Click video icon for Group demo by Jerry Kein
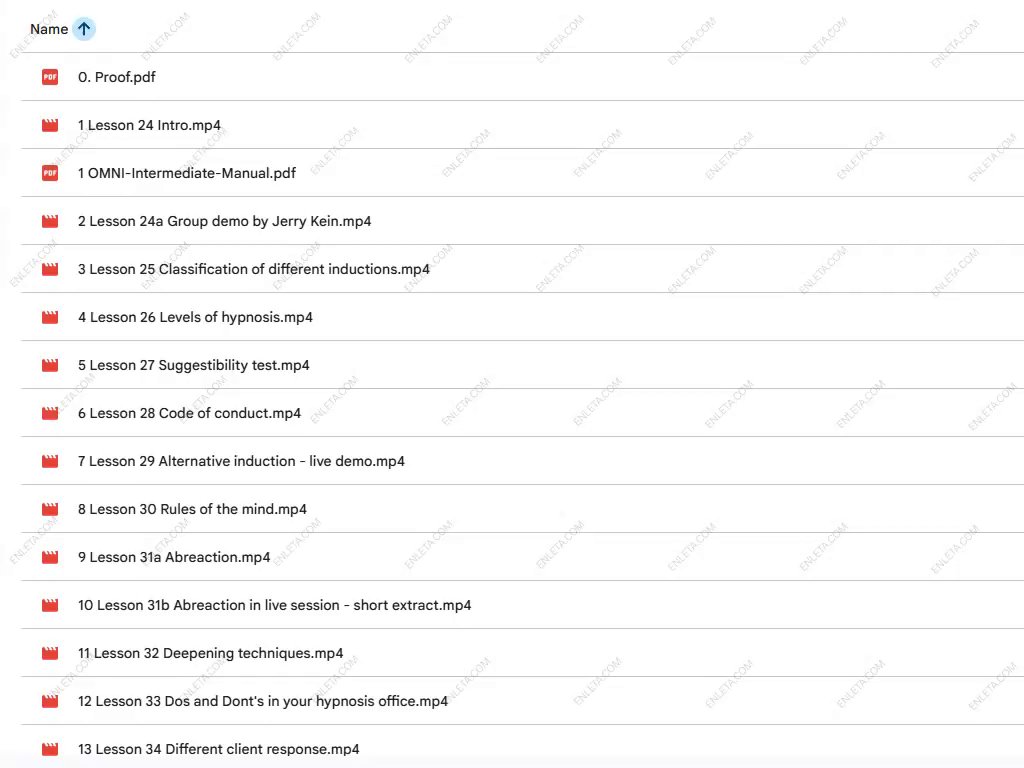The width and height of the screenshot is (1024, 768). pyautogui.click(x=50, y=221)
